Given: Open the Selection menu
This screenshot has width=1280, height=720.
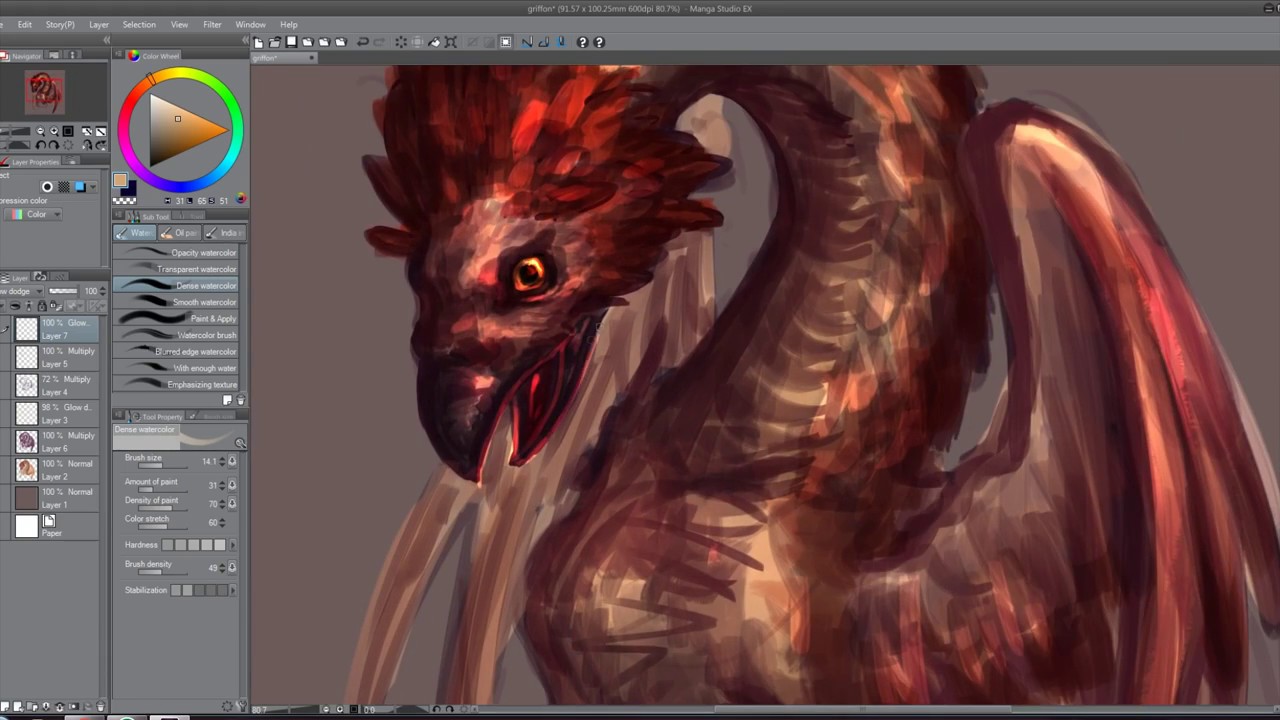Looking at the screenshot, I should (139, 24).
